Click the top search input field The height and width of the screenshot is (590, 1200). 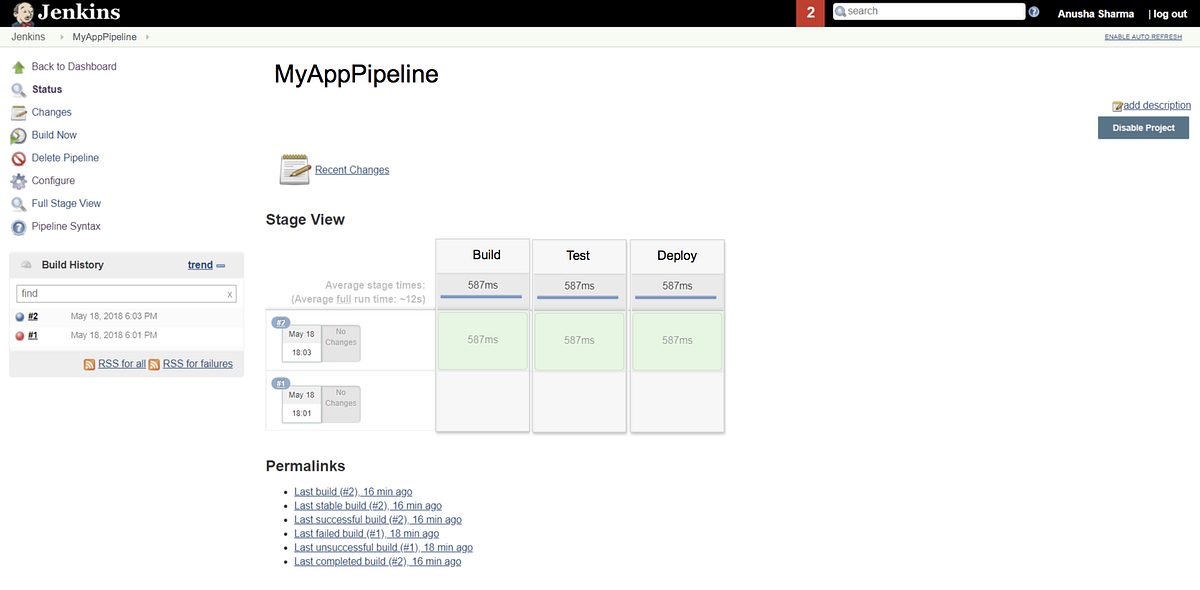point(929,11)
